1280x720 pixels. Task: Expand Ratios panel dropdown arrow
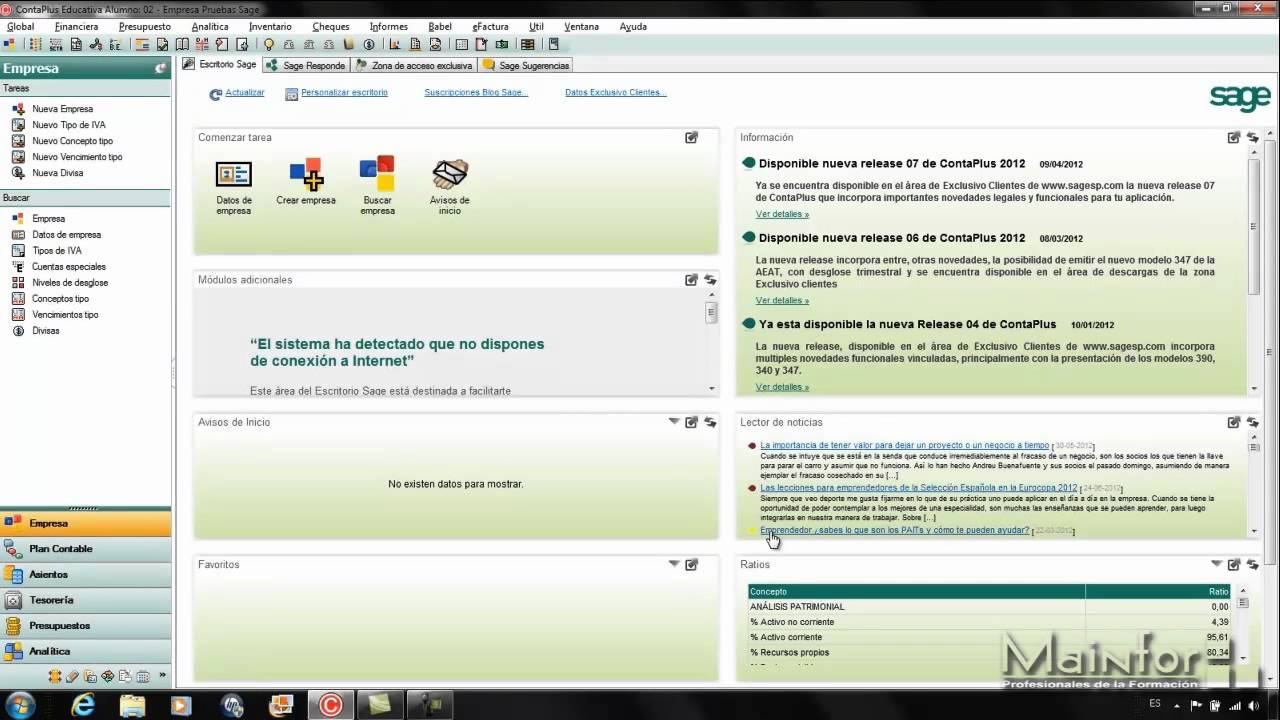(x=1217, y=564)
